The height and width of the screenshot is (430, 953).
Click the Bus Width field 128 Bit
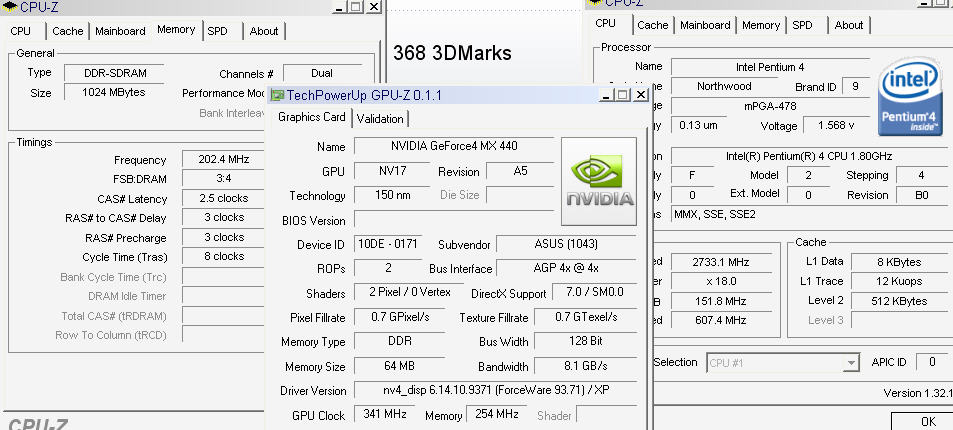coord(586,341)
